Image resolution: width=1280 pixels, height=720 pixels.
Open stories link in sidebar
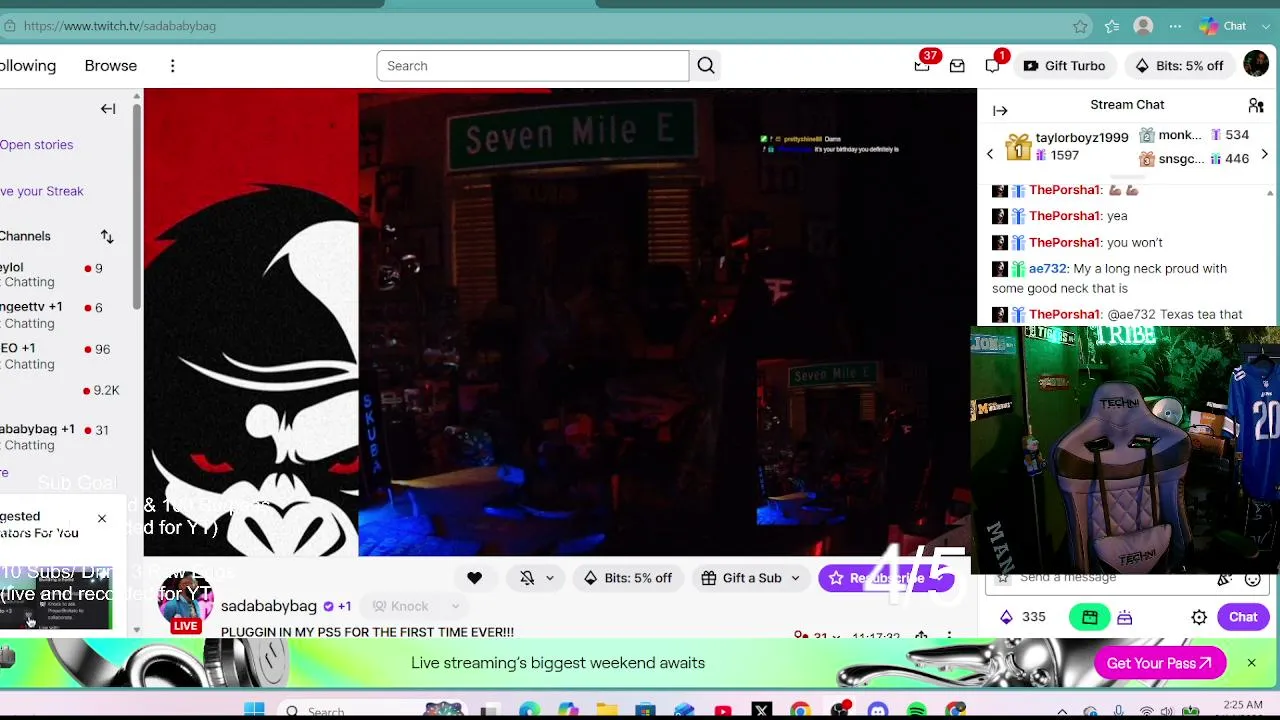(x=36, y=145)
